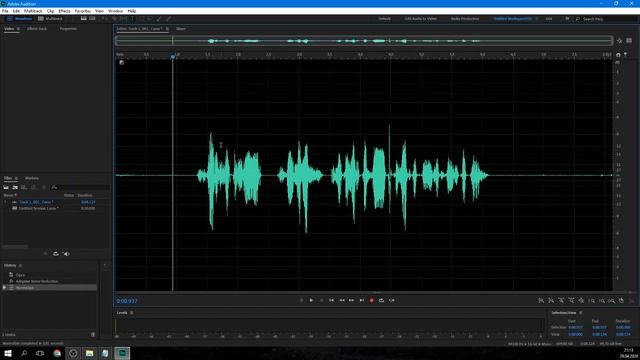Image resolution: width=640 pixels, height=360 pixels.
Task: Switch to the Properties tab
Action: click(x=68, y=29)
